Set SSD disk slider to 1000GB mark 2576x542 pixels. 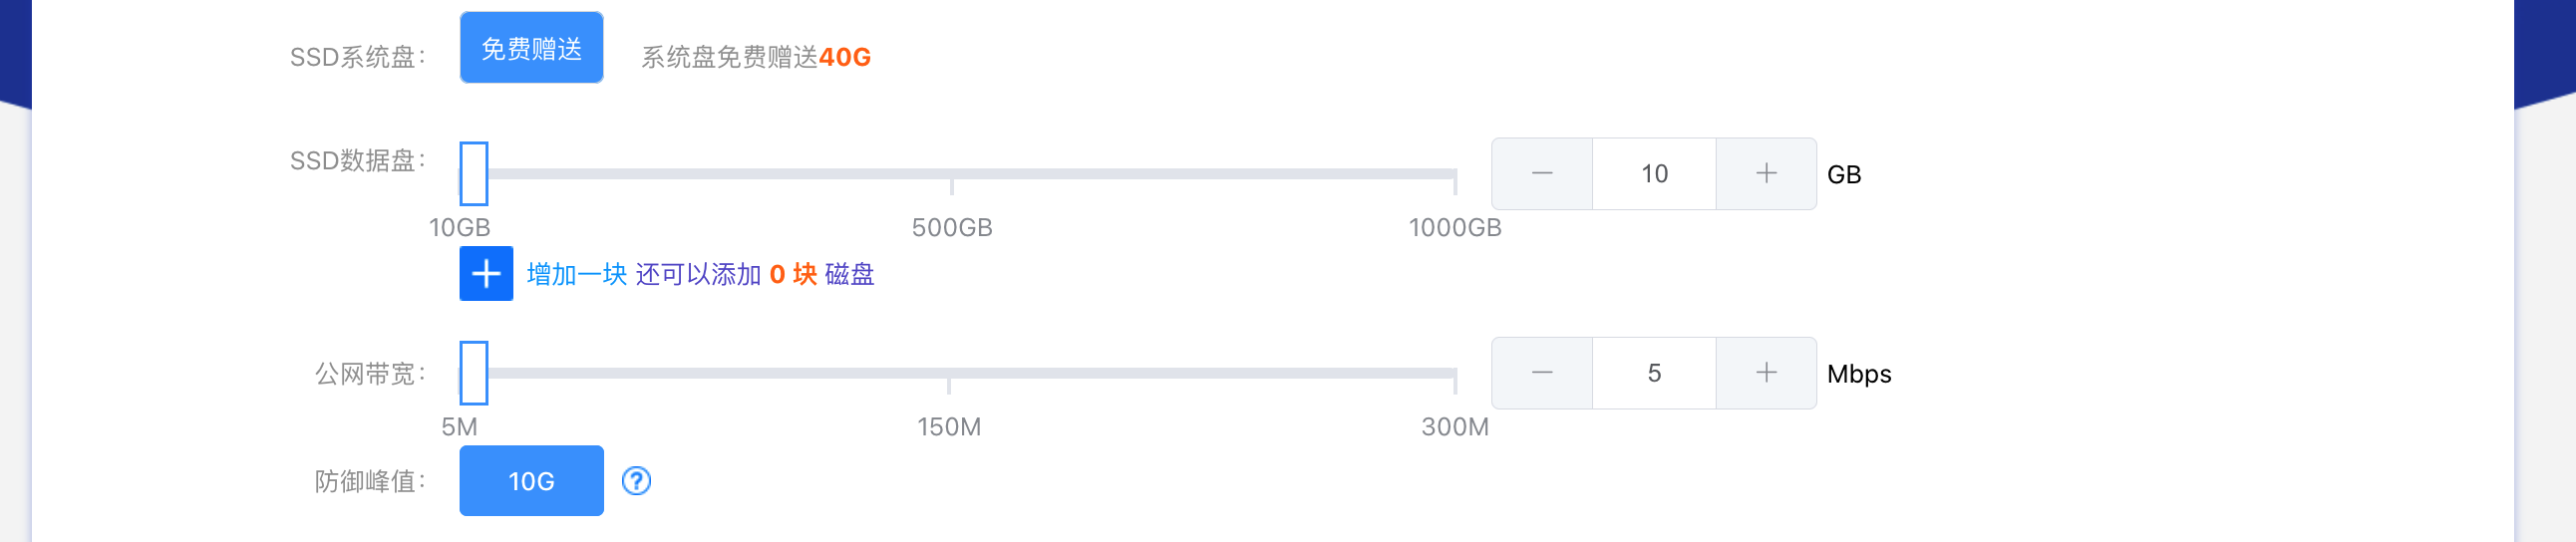(1455, 174)
